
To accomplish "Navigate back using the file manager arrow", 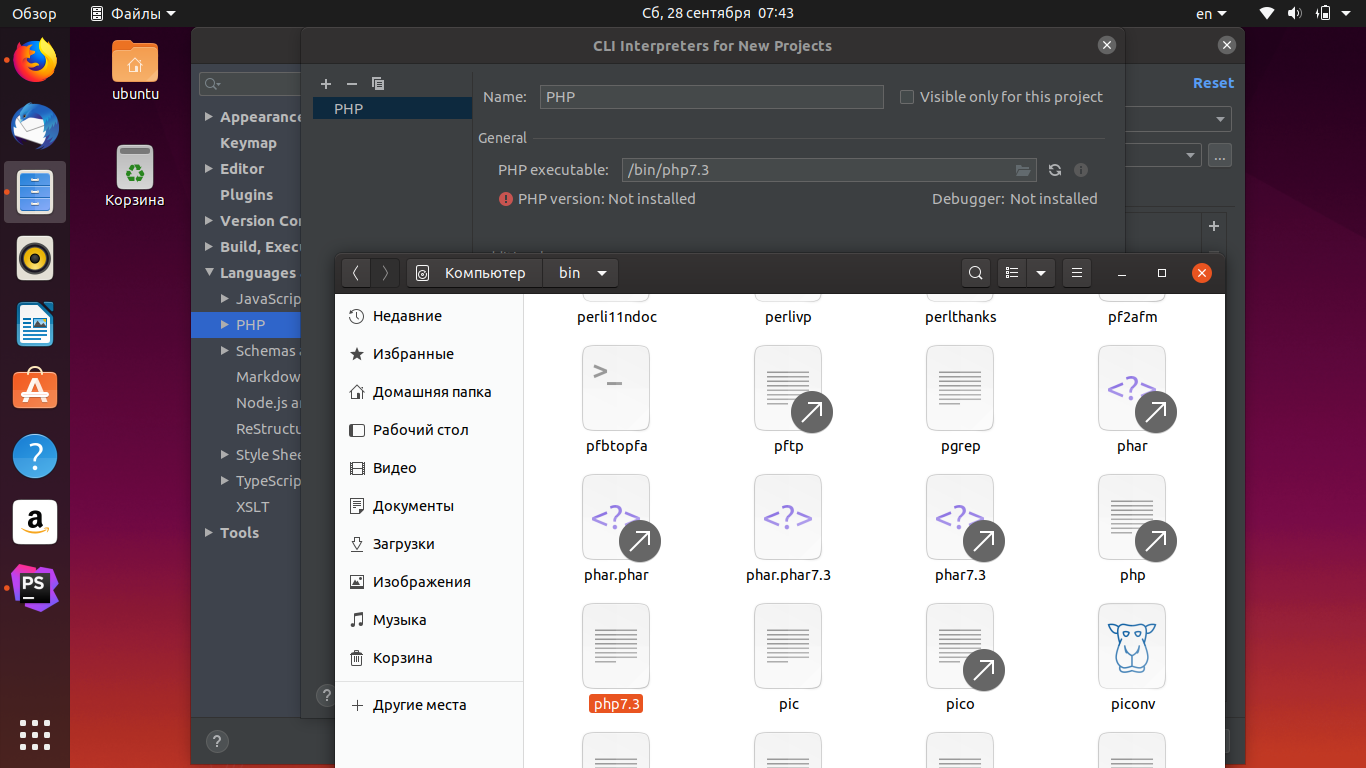I will (x=356, y=272).
